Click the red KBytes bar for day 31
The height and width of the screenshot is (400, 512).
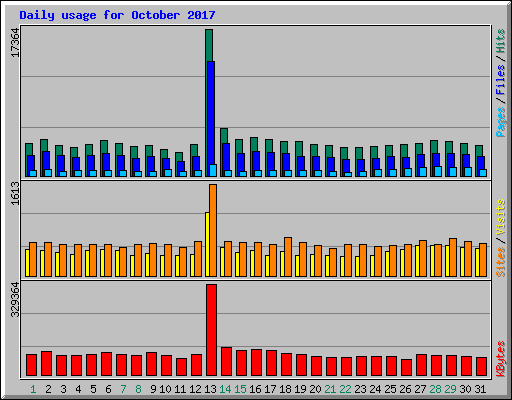click(x=482, y=367)
